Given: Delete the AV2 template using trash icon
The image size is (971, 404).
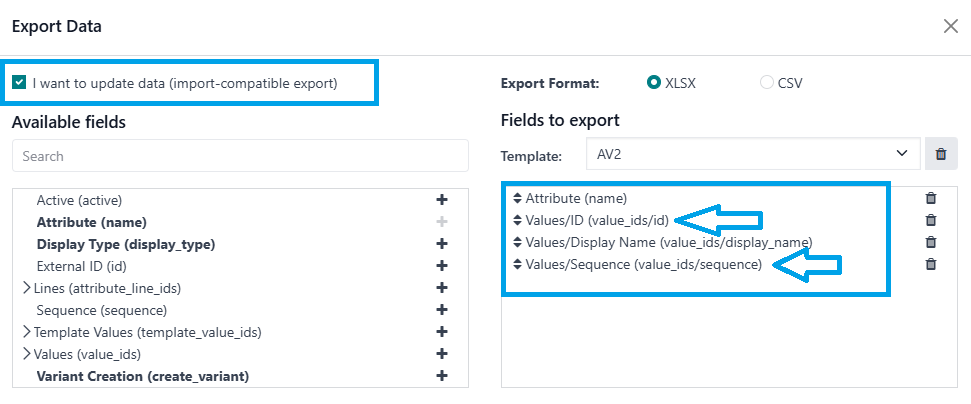Looking at the screenshot, I should [940, 154].
